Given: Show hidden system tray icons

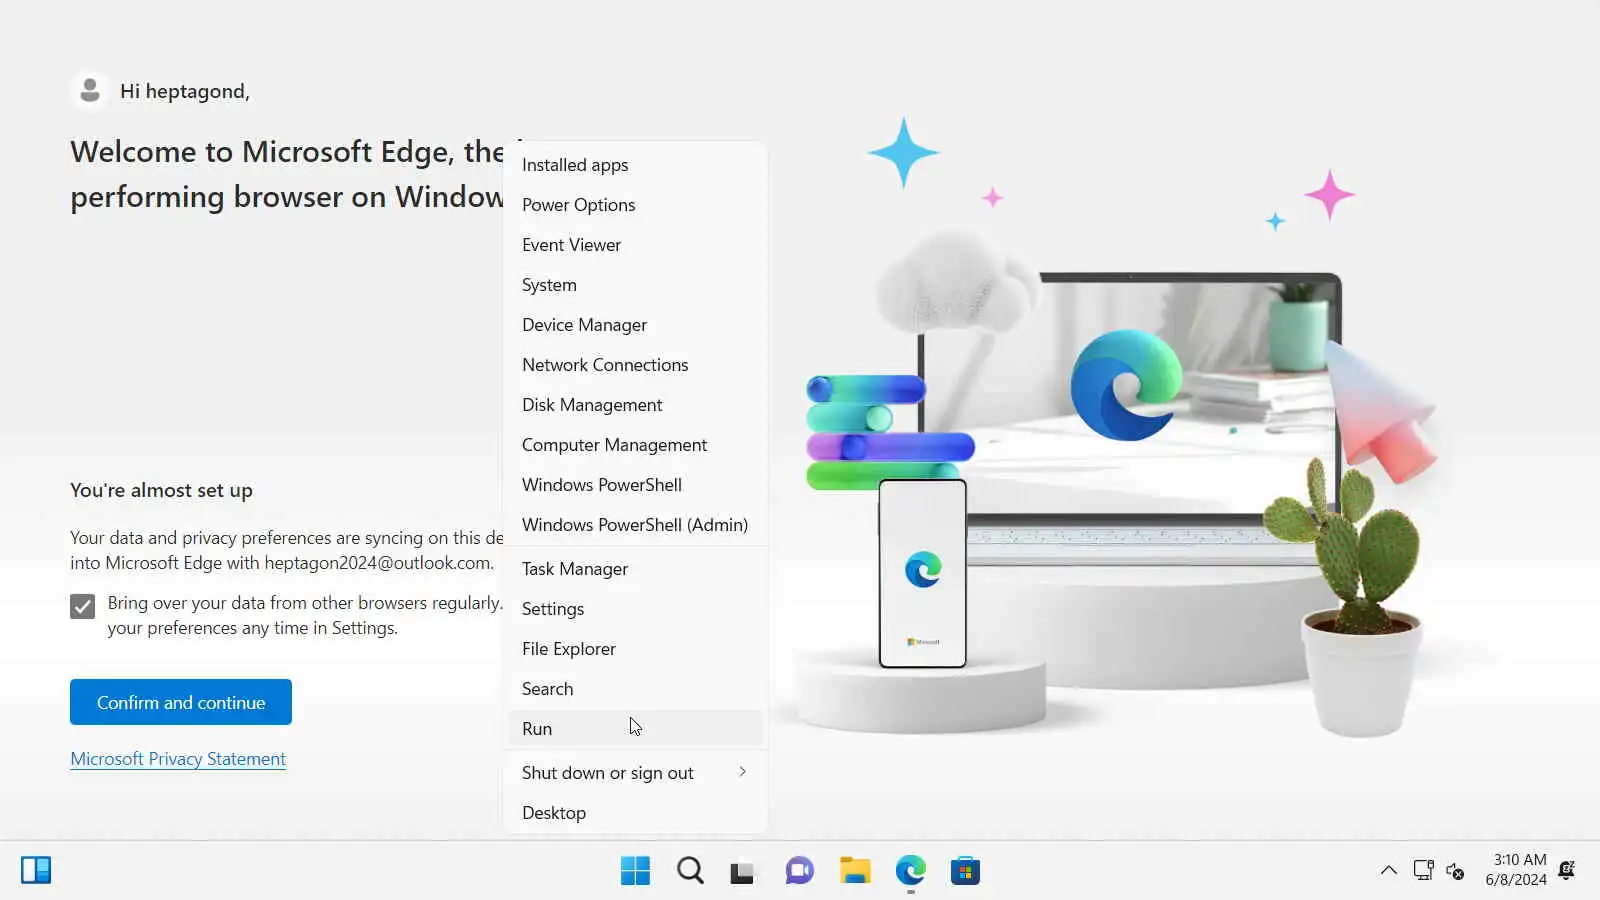Looking at the screenshot, I should point(1389,870).
